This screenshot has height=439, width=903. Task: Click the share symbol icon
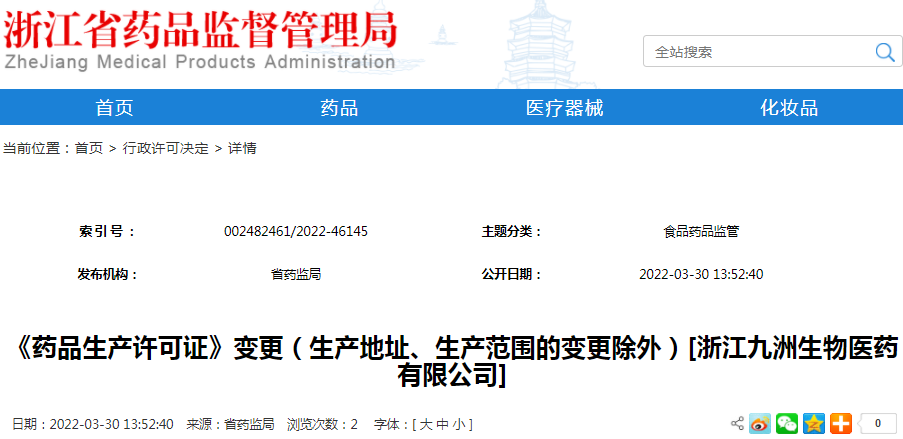click(x=737, y=423)
